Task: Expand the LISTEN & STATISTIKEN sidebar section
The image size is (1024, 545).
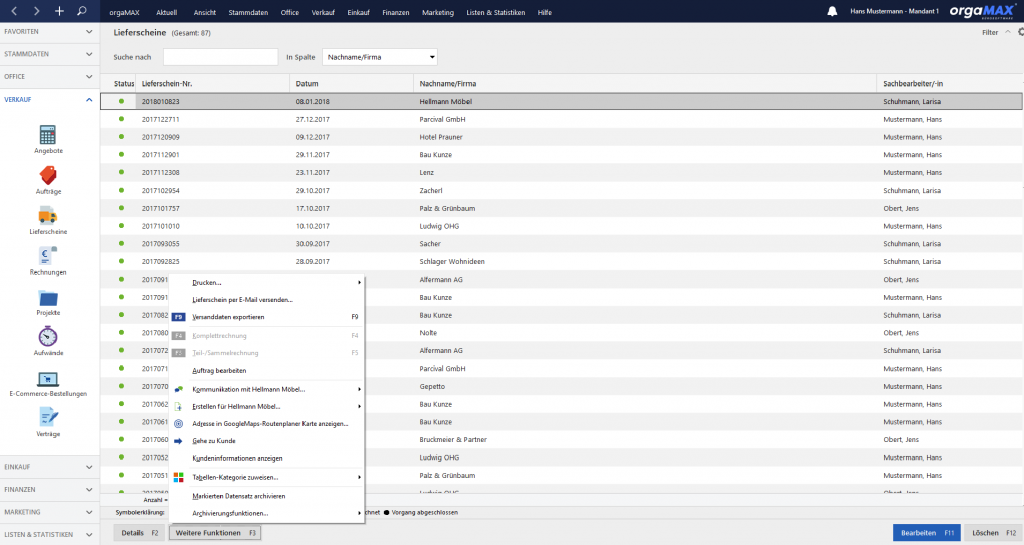Action: click(50, 535)
